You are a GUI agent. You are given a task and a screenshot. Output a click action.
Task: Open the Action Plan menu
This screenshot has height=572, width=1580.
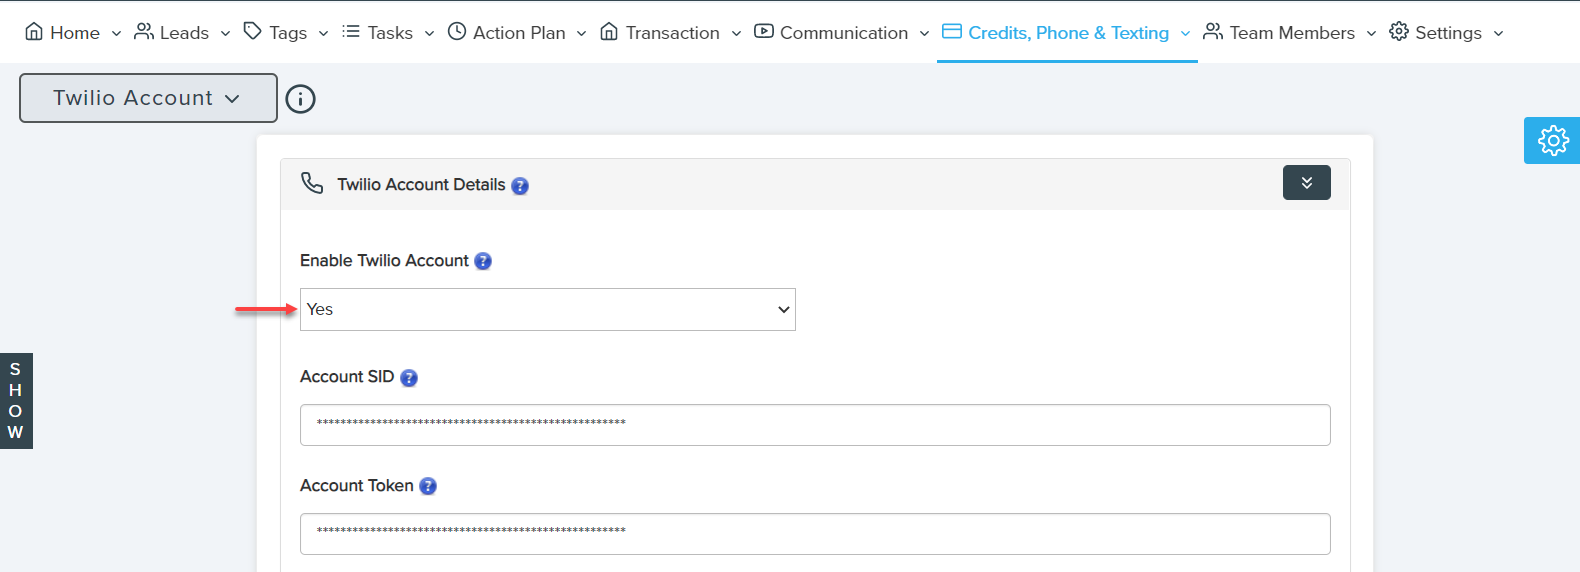click(517, 33)
